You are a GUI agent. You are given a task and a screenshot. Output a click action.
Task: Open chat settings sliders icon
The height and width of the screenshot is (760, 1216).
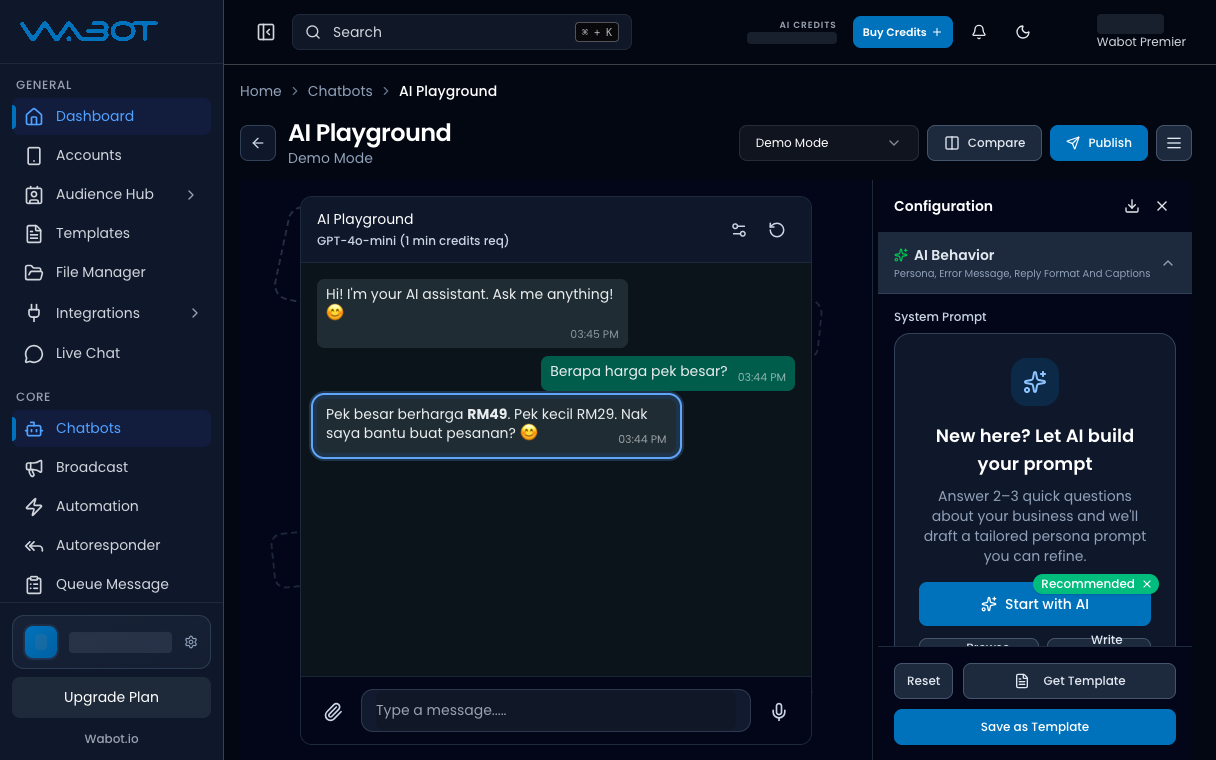click(x=739, y=230)
